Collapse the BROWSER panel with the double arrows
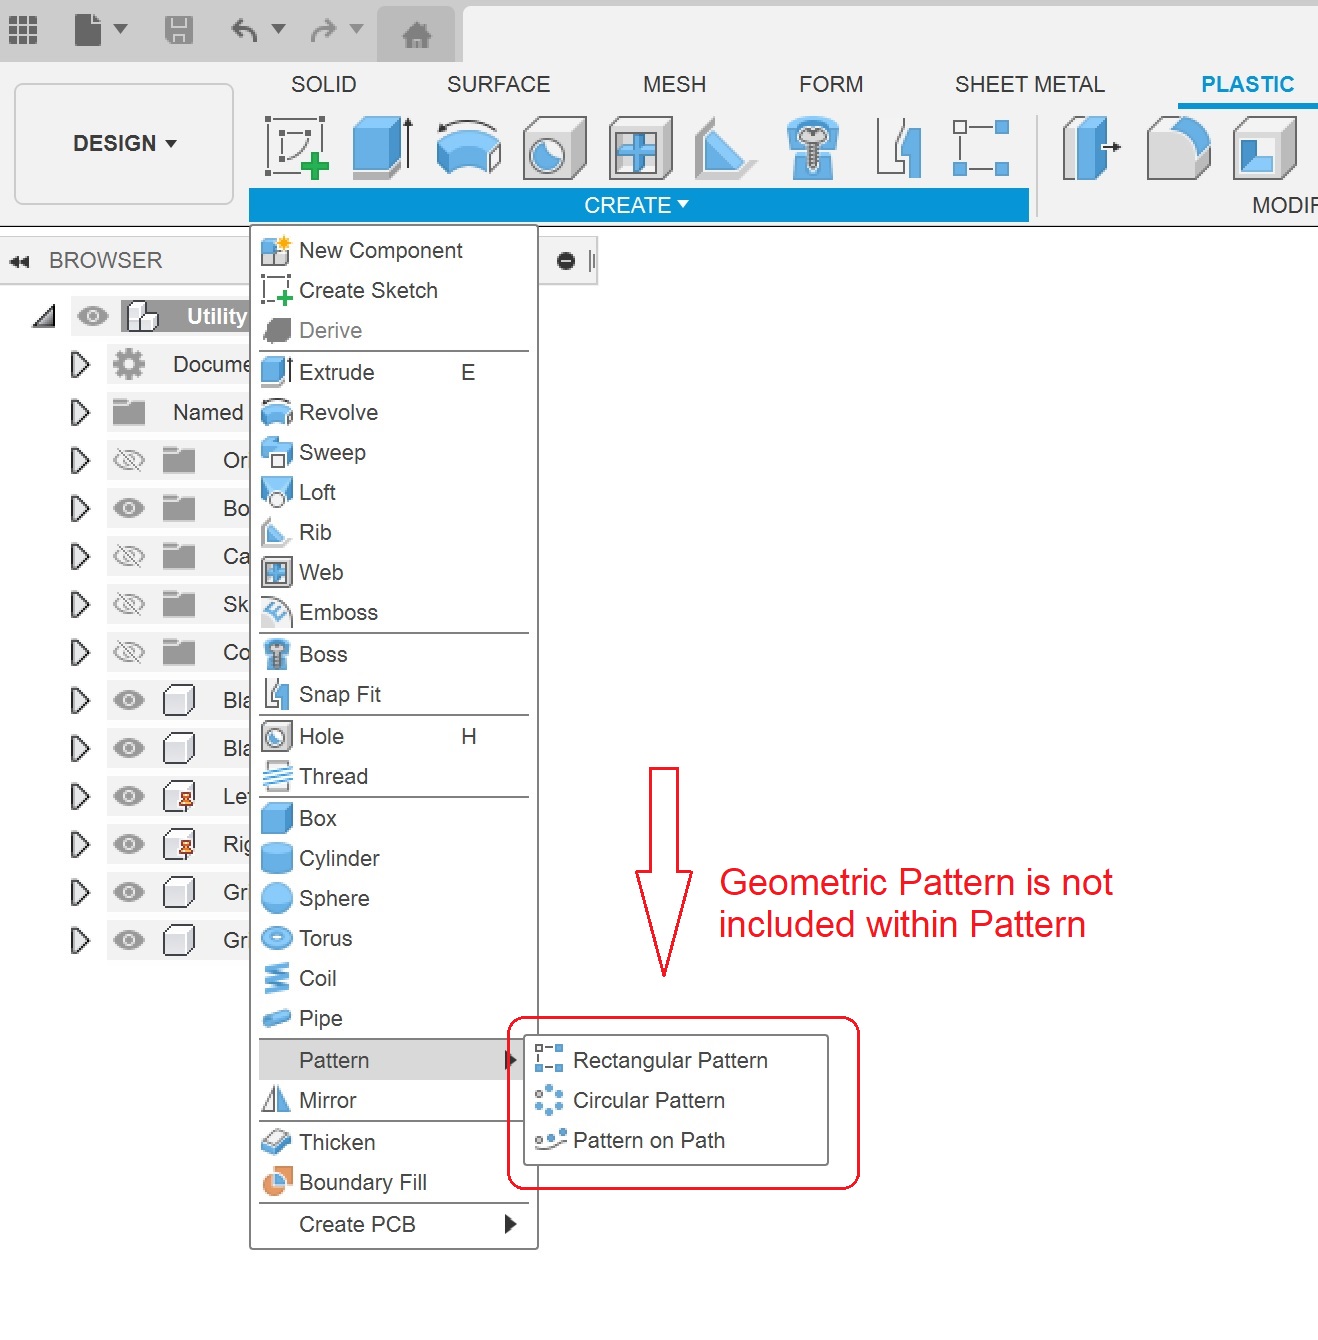The image size is (1318, 1340). (19, 260)
